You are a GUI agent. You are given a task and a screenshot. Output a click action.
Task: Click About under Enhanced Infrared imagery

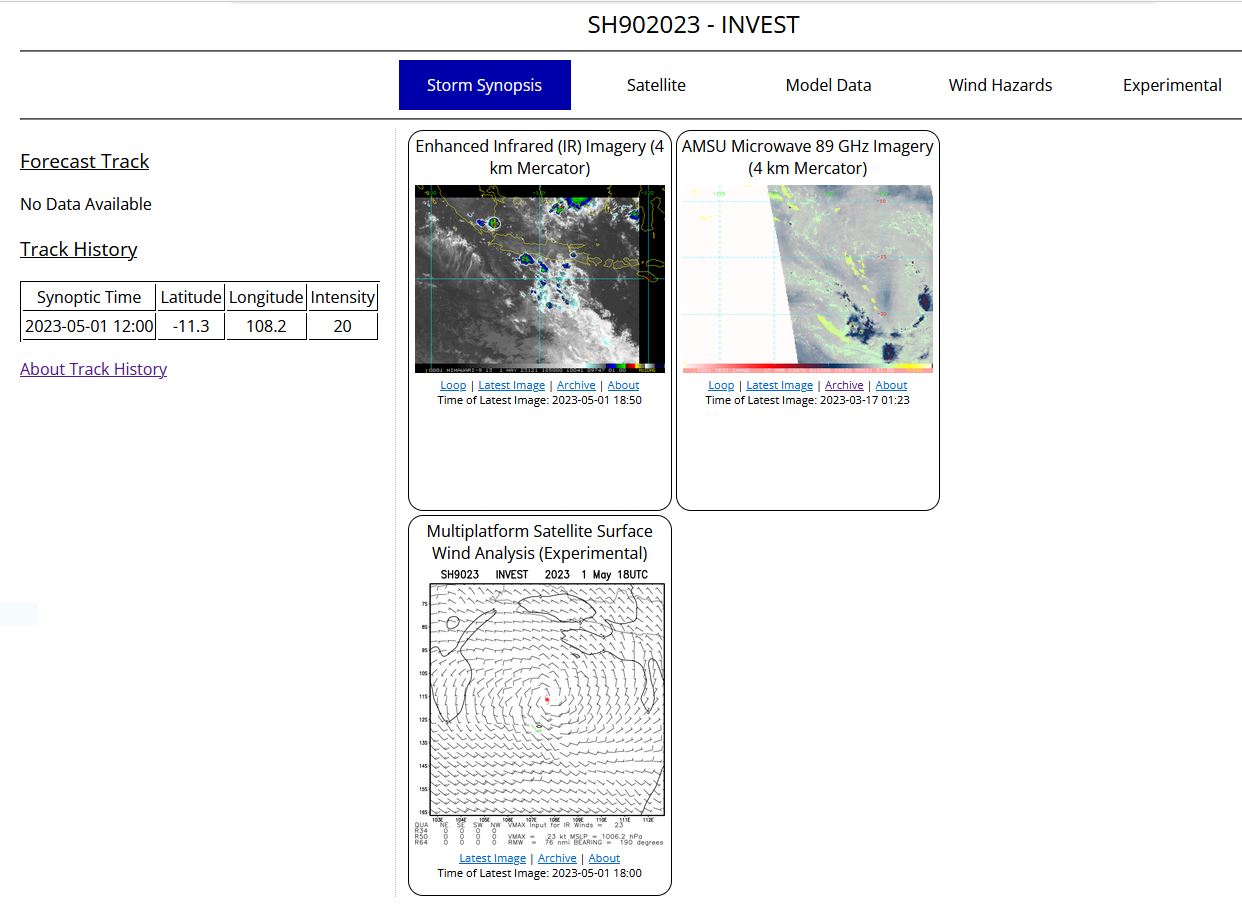click(623, 385)
